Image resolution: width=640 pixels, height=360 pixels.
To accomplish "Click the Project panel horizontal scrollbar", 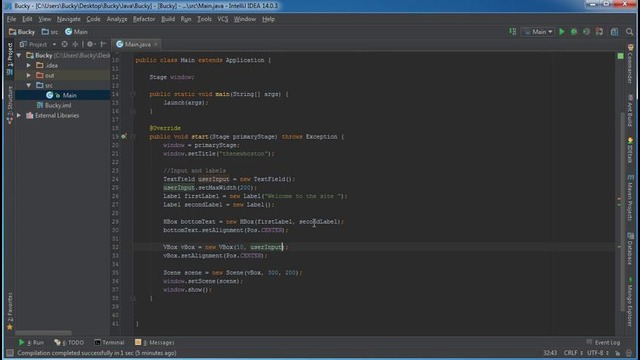I will [43, 333].
